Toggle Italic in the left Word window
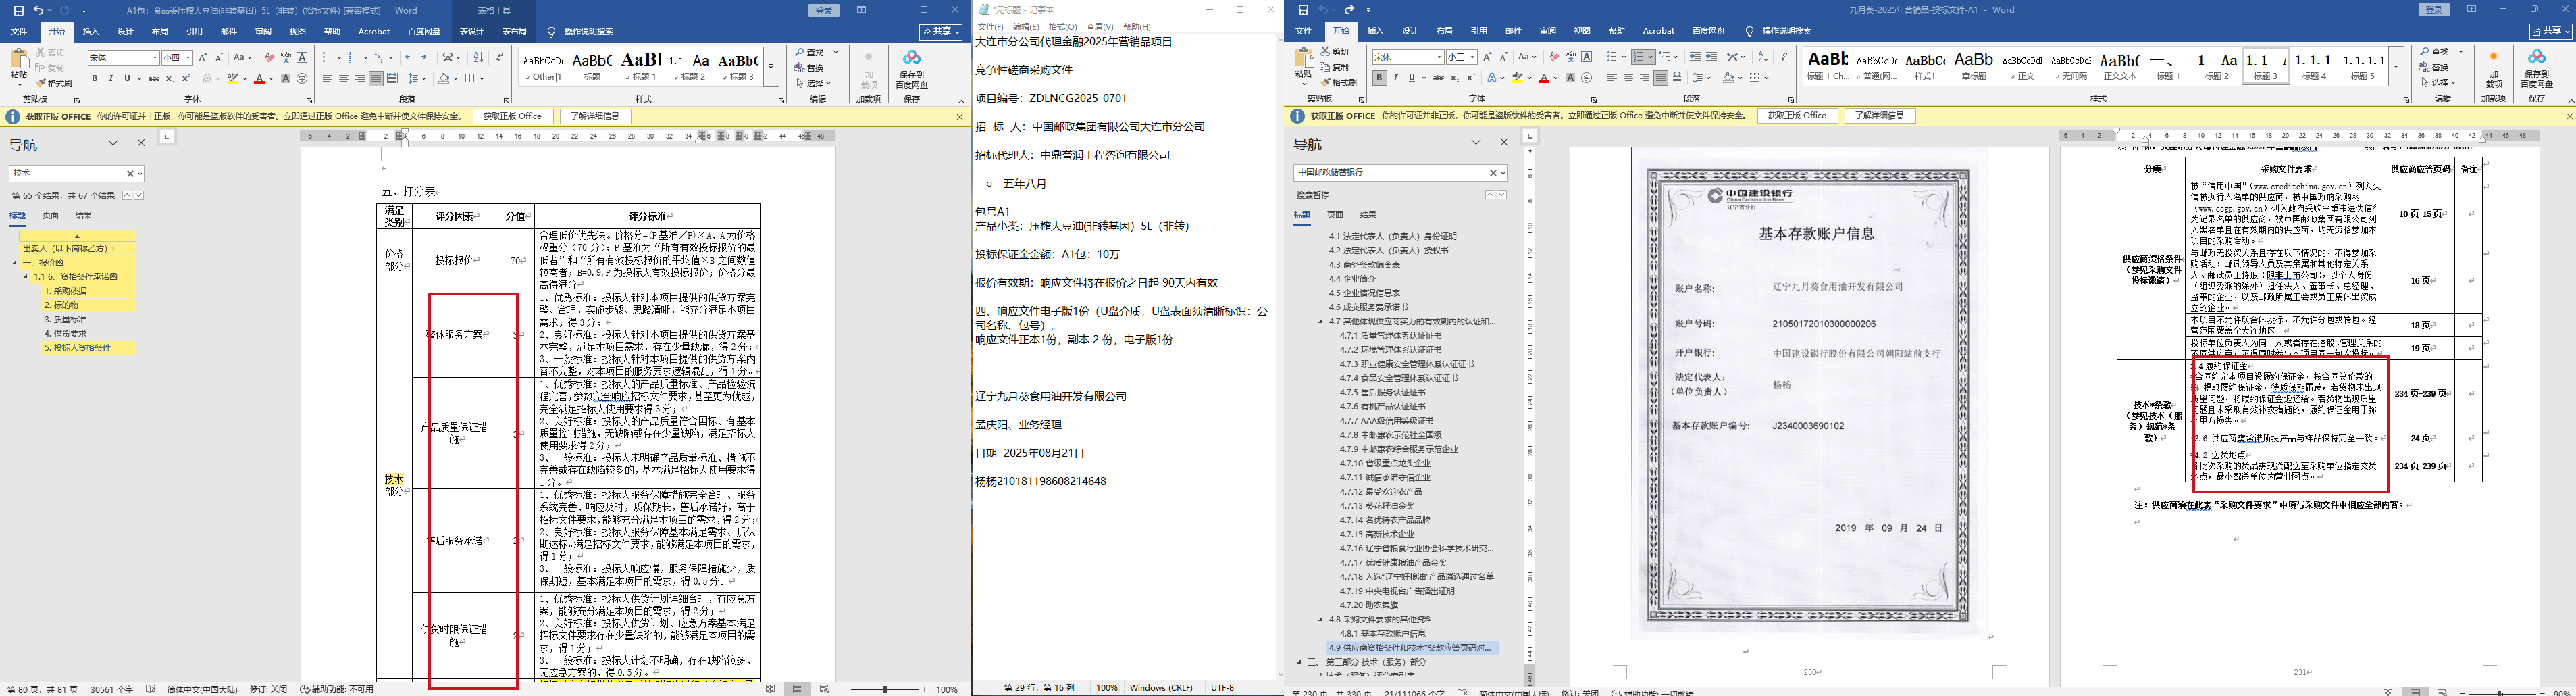The height and width of the screenshot is (696, 2576). click(111, 78)
